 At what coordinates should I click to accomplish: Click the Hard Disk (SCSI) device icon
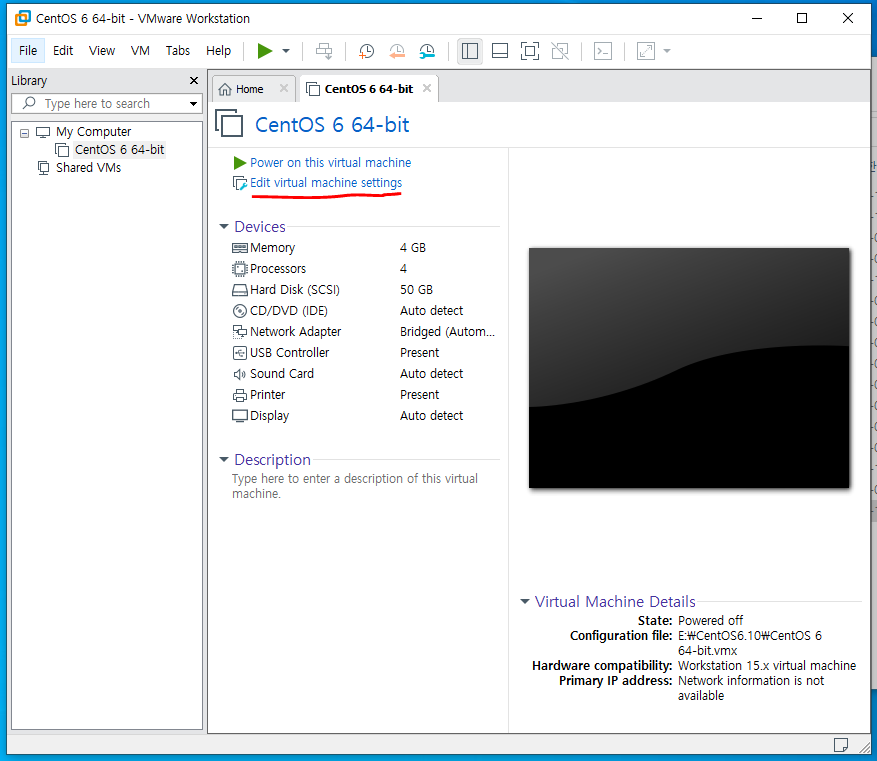(239, 290)
